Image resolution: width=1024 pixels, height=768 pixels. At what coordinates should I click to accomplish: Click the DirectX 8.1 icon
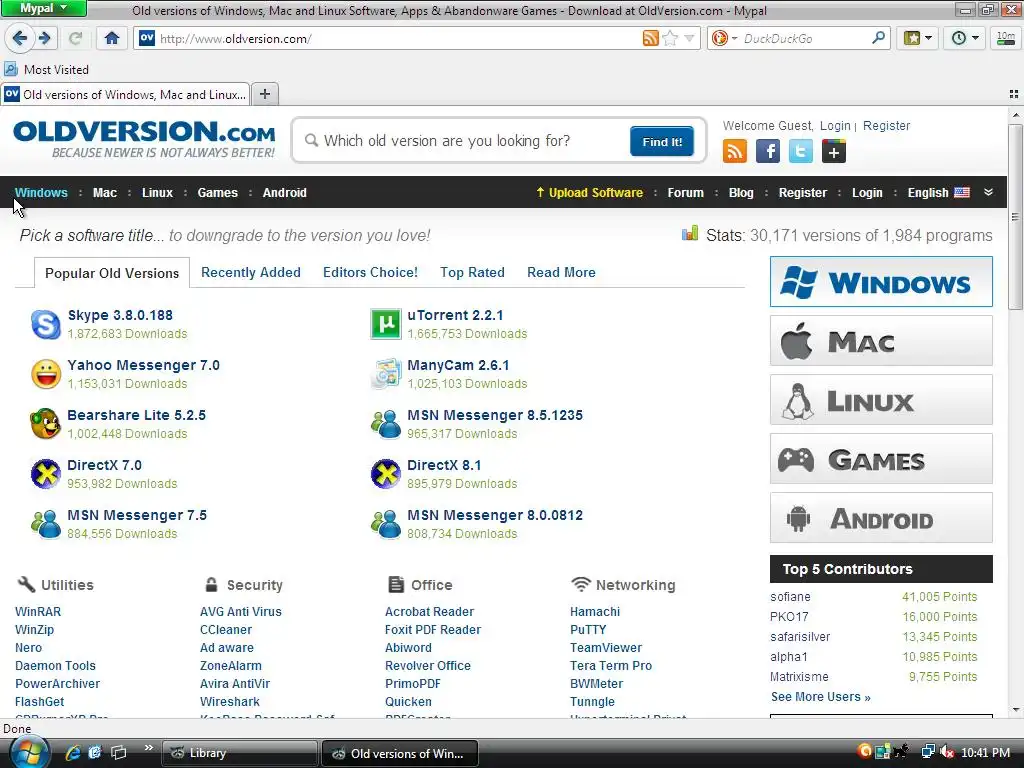click(x=386, y=474)
